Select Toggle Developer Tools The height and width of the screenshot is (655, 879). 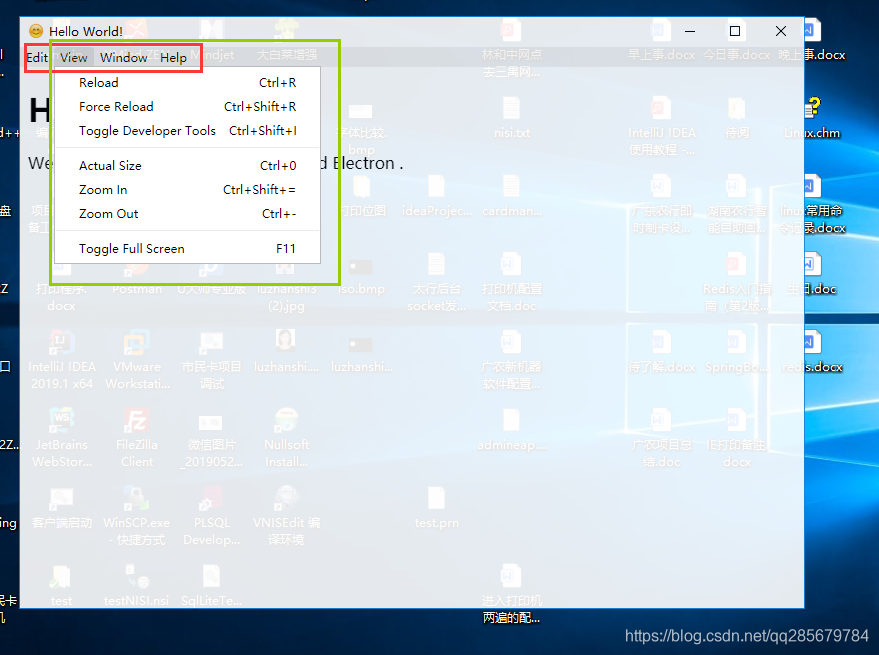(x=187, y=131)
